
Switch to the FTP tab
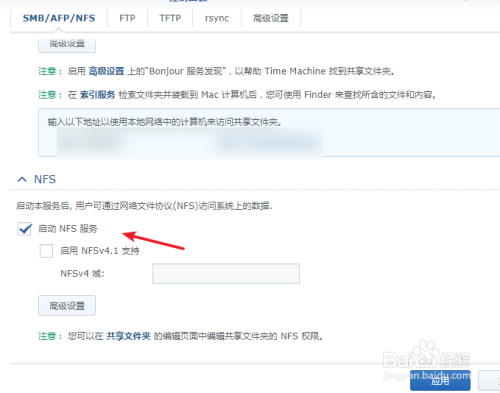coord(127,18)
